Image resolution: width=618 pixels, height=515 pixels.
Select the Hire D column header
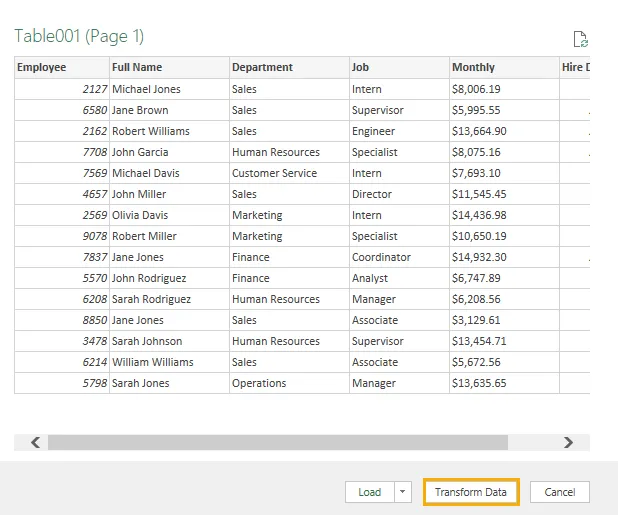[575, 67]
